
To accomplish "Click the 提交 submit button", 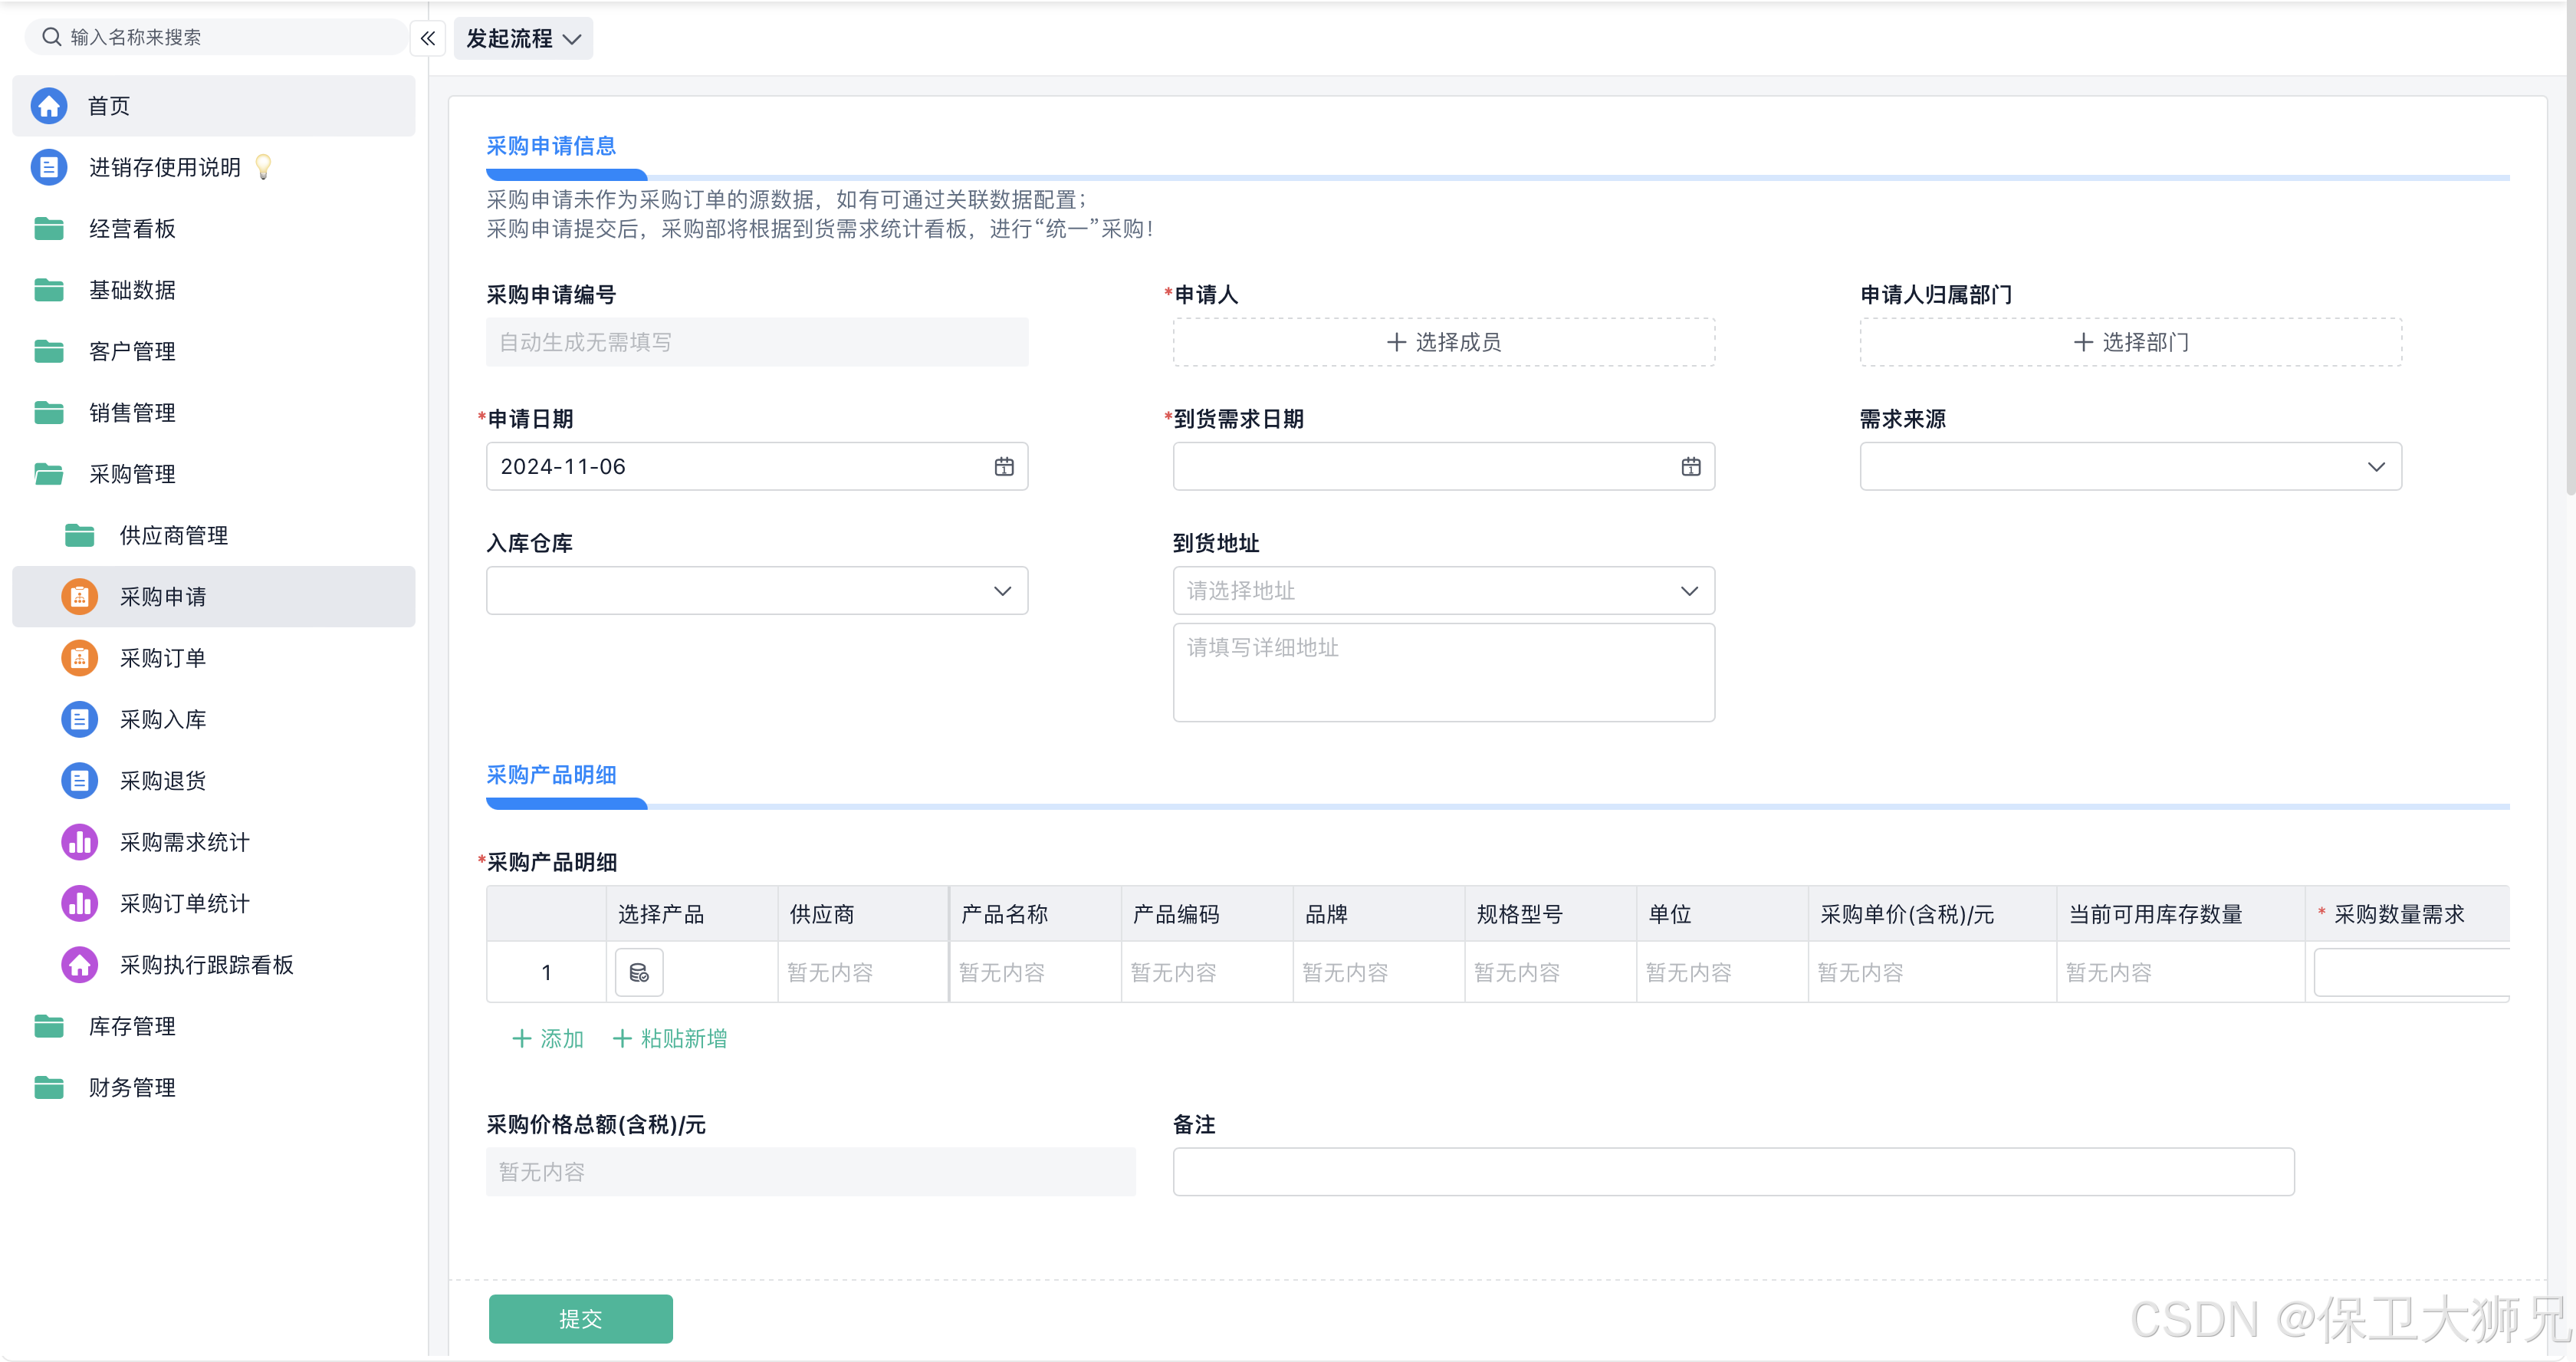I will pyautogui.click(x=580, y=1319).
